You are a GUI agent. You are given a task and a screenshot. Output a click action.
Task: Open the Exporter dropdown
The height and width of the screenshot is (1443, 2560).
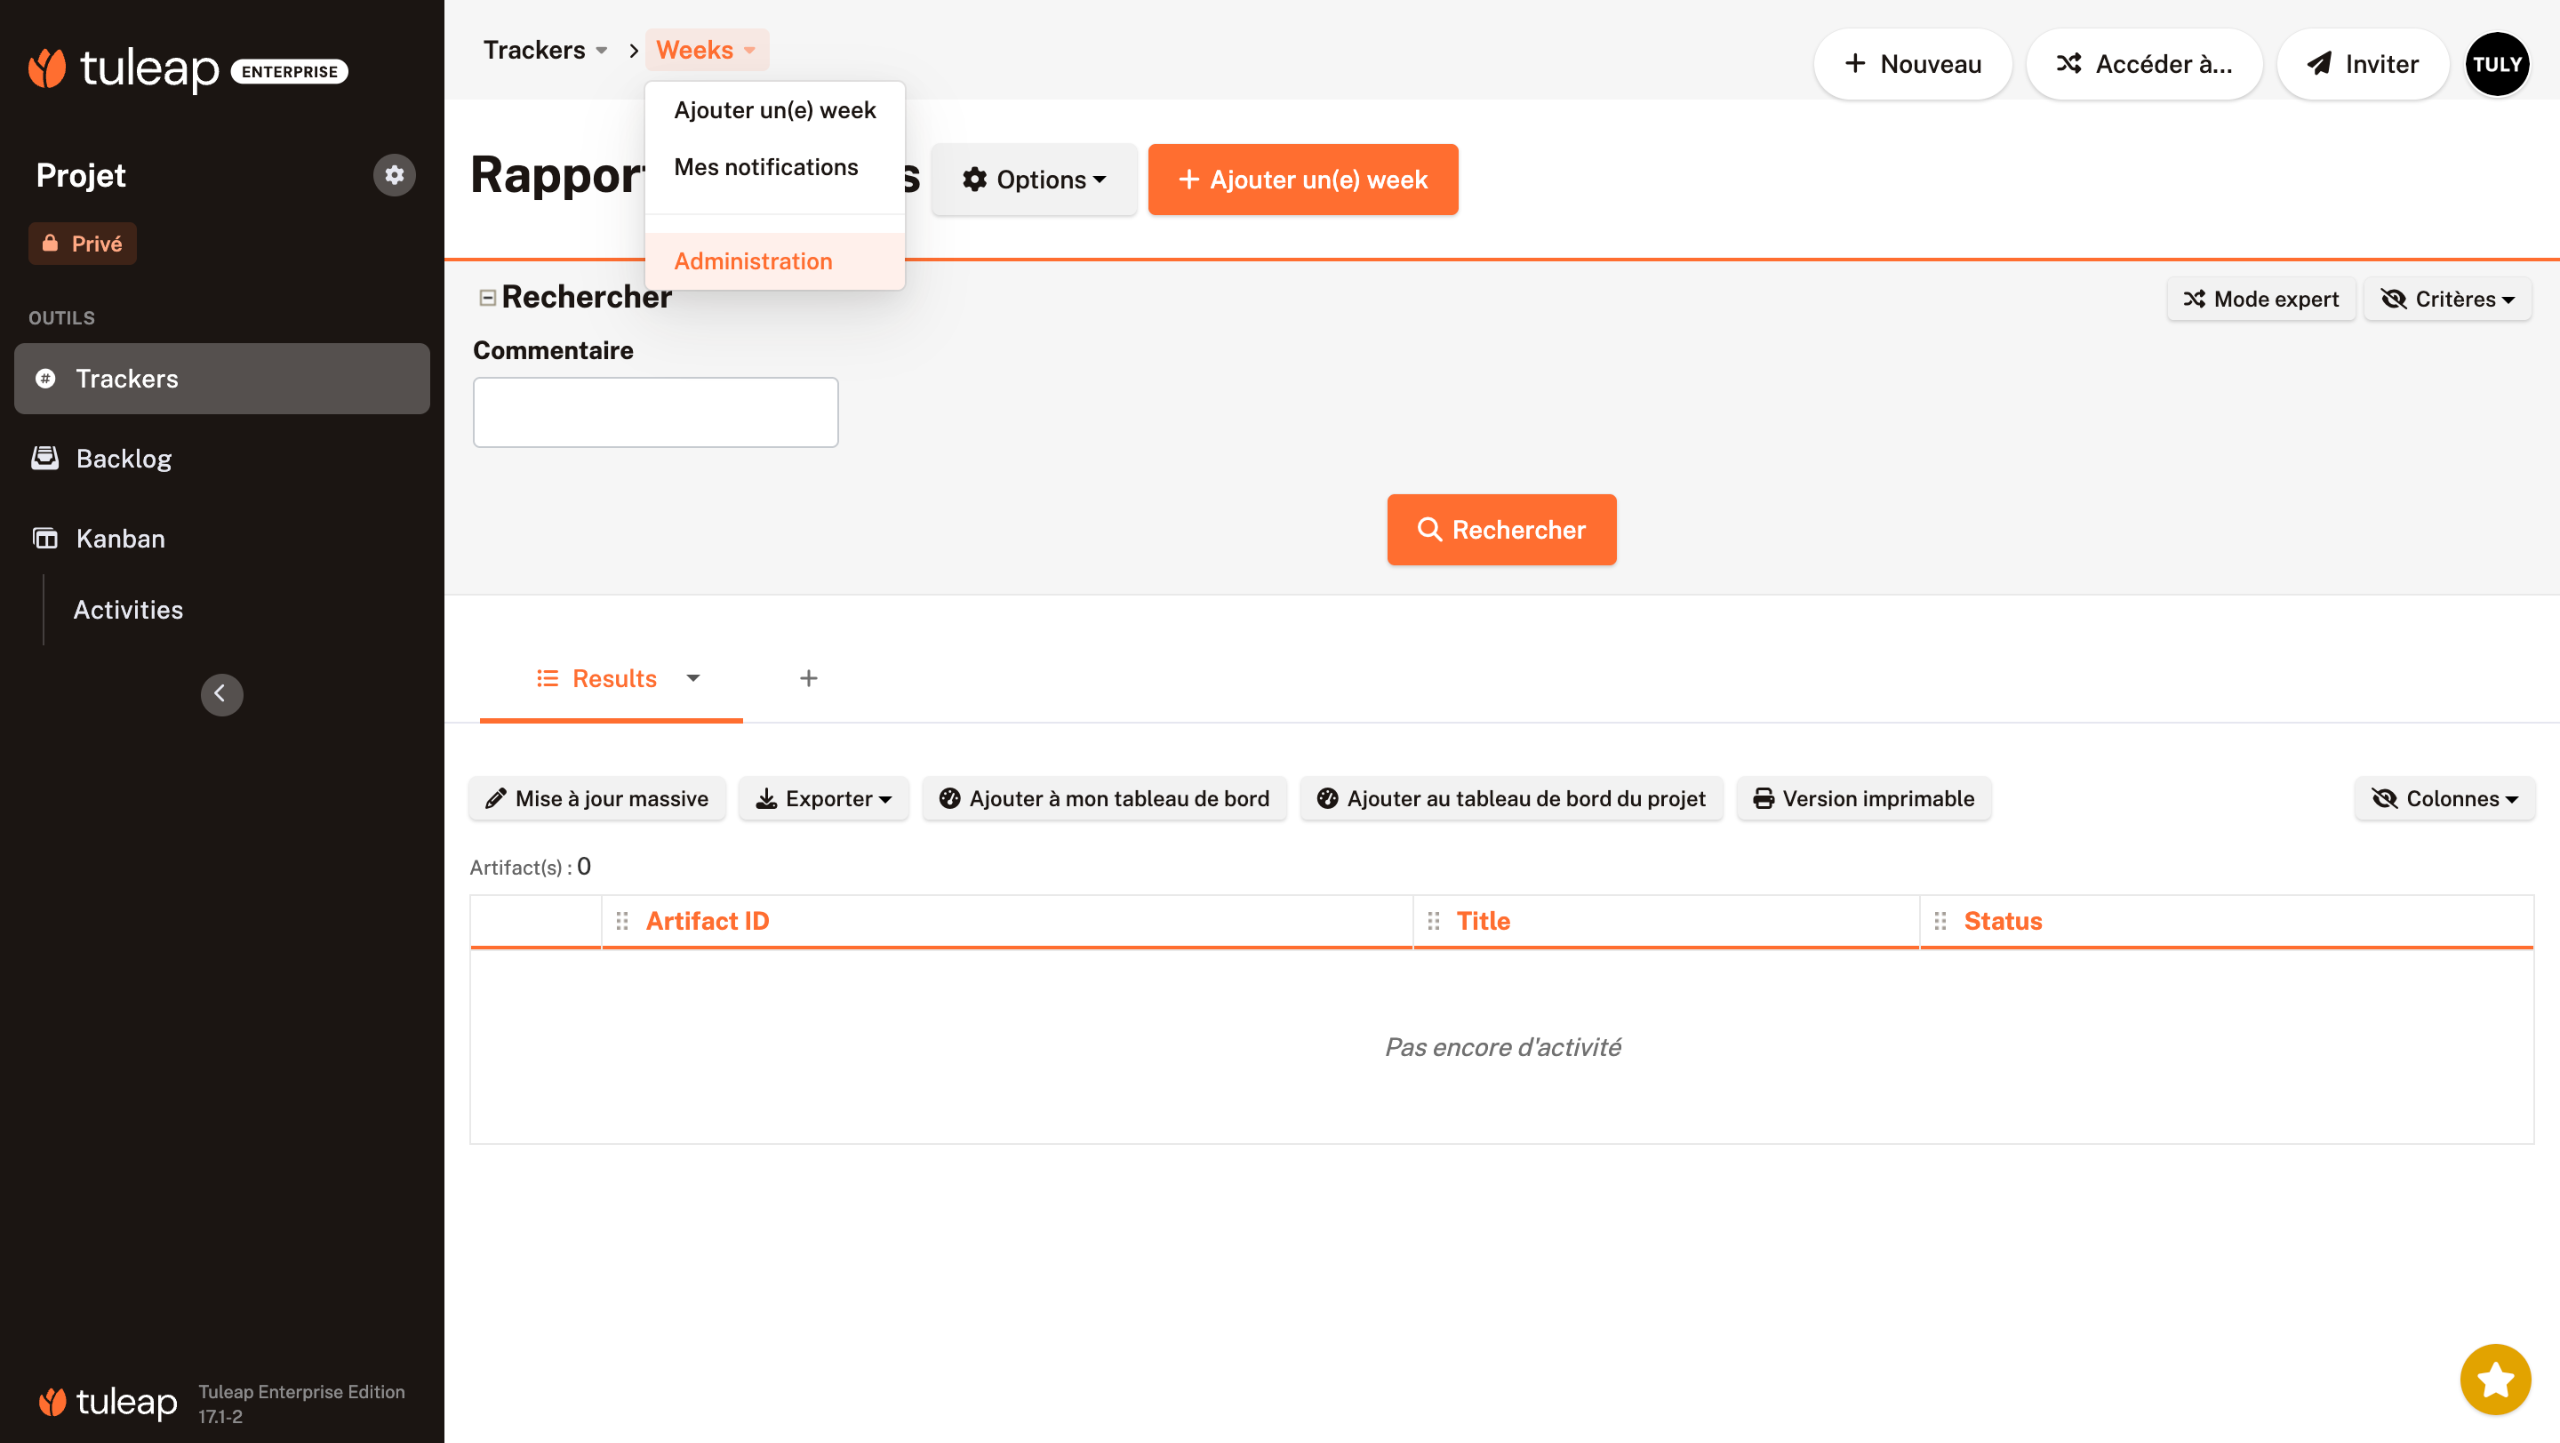(823, 798)
